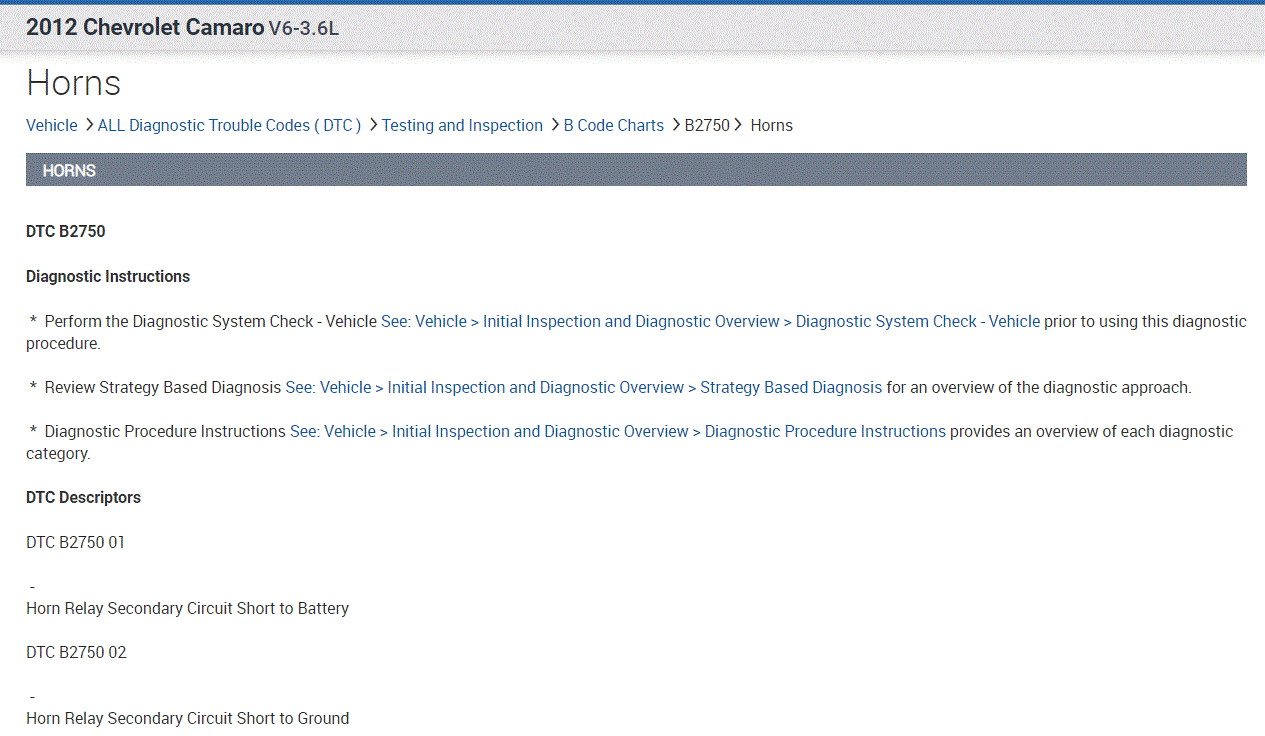Select the large Horns page heading

[74, 82]
